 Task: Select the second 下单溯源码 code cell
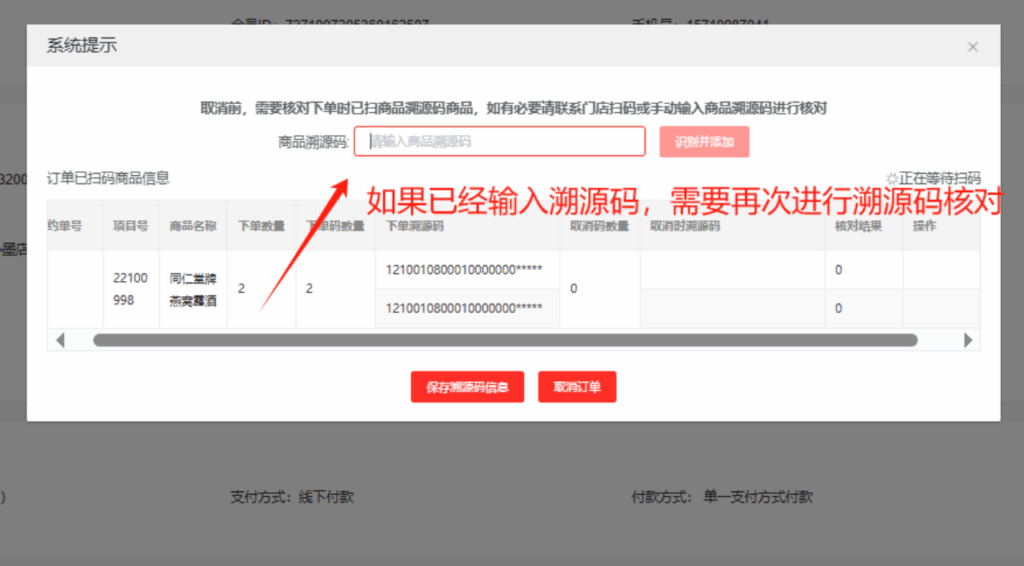point(464,308)
